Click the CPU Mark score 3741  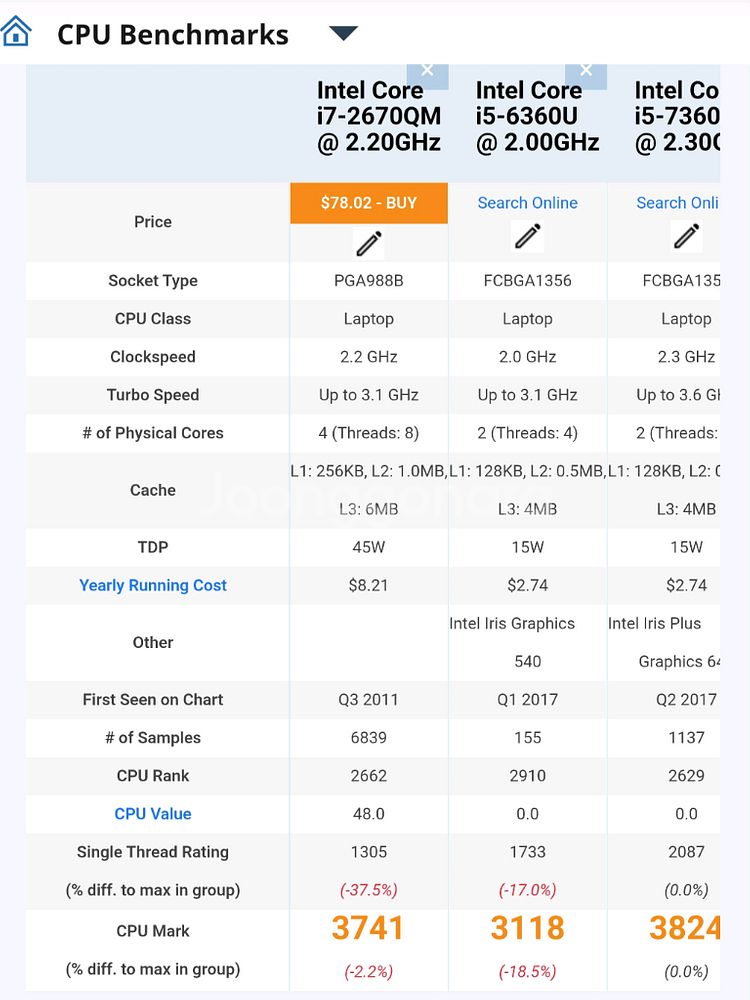[x=368, y=928]
